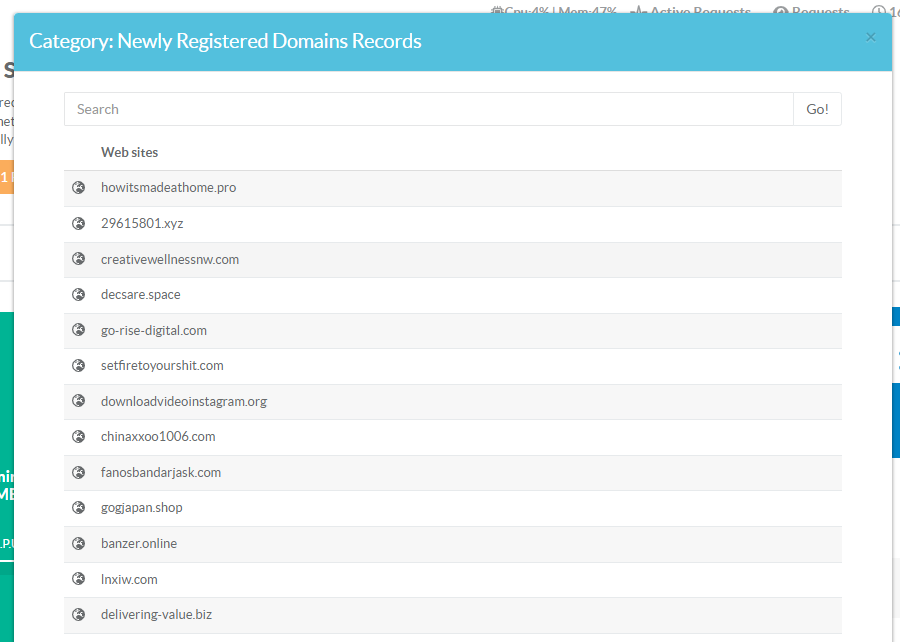Click globe icon beside gogjapan.shop
900x642 pixels.
79,508
